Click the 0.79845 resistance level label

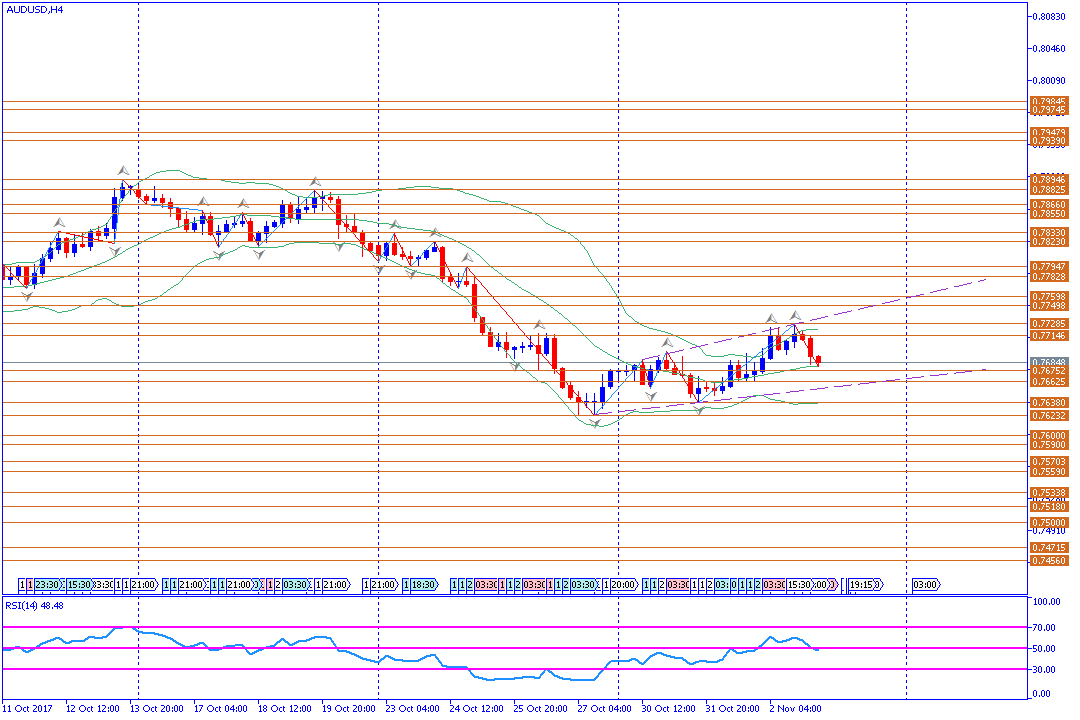(x=1049, y=101)
